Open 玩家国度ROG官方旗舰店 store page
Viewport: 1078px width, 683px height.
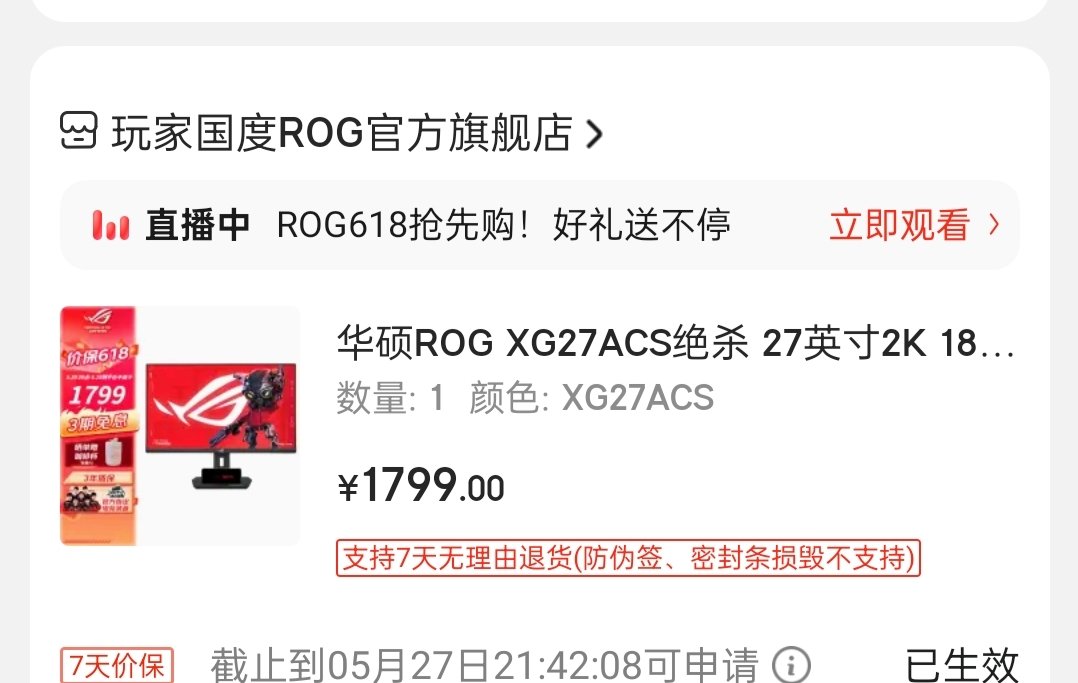click(342, 133)
